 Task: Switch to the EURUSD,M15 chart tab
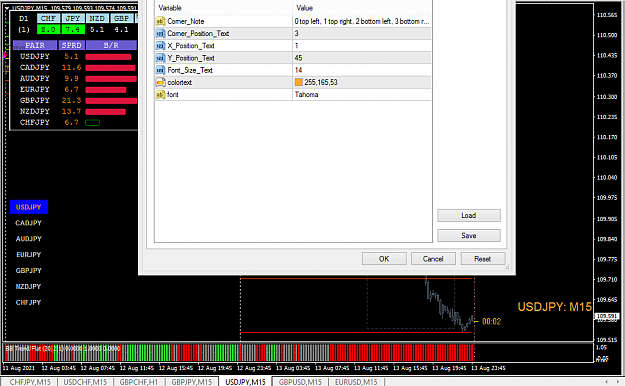[356, 382]
